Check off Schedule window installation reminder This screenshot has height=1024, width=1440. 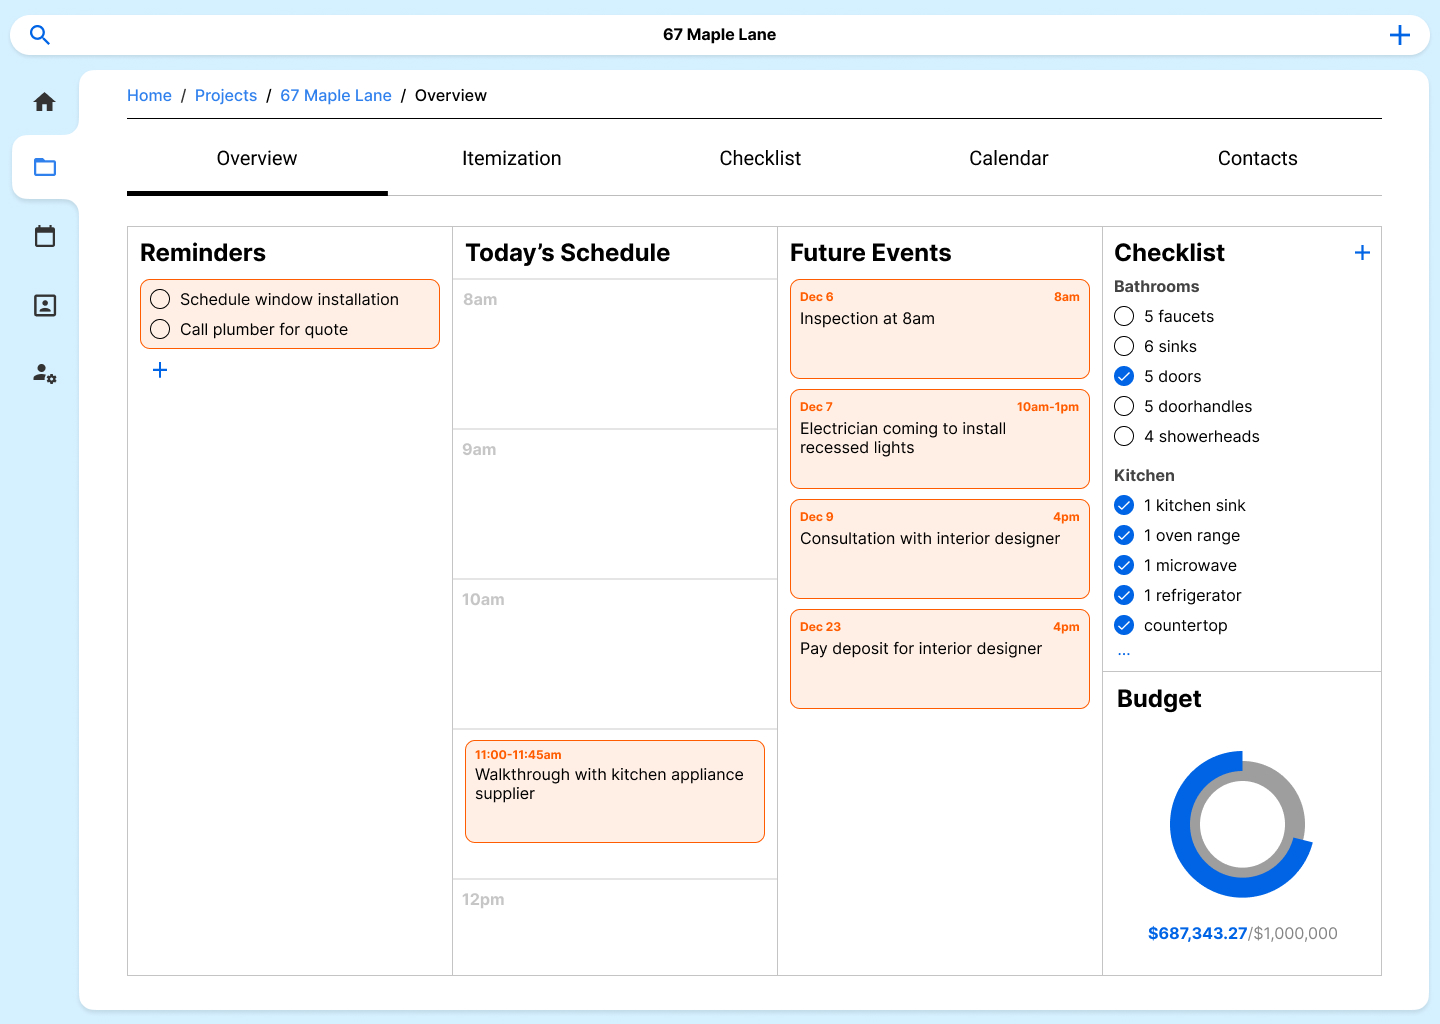click(160, 299)
